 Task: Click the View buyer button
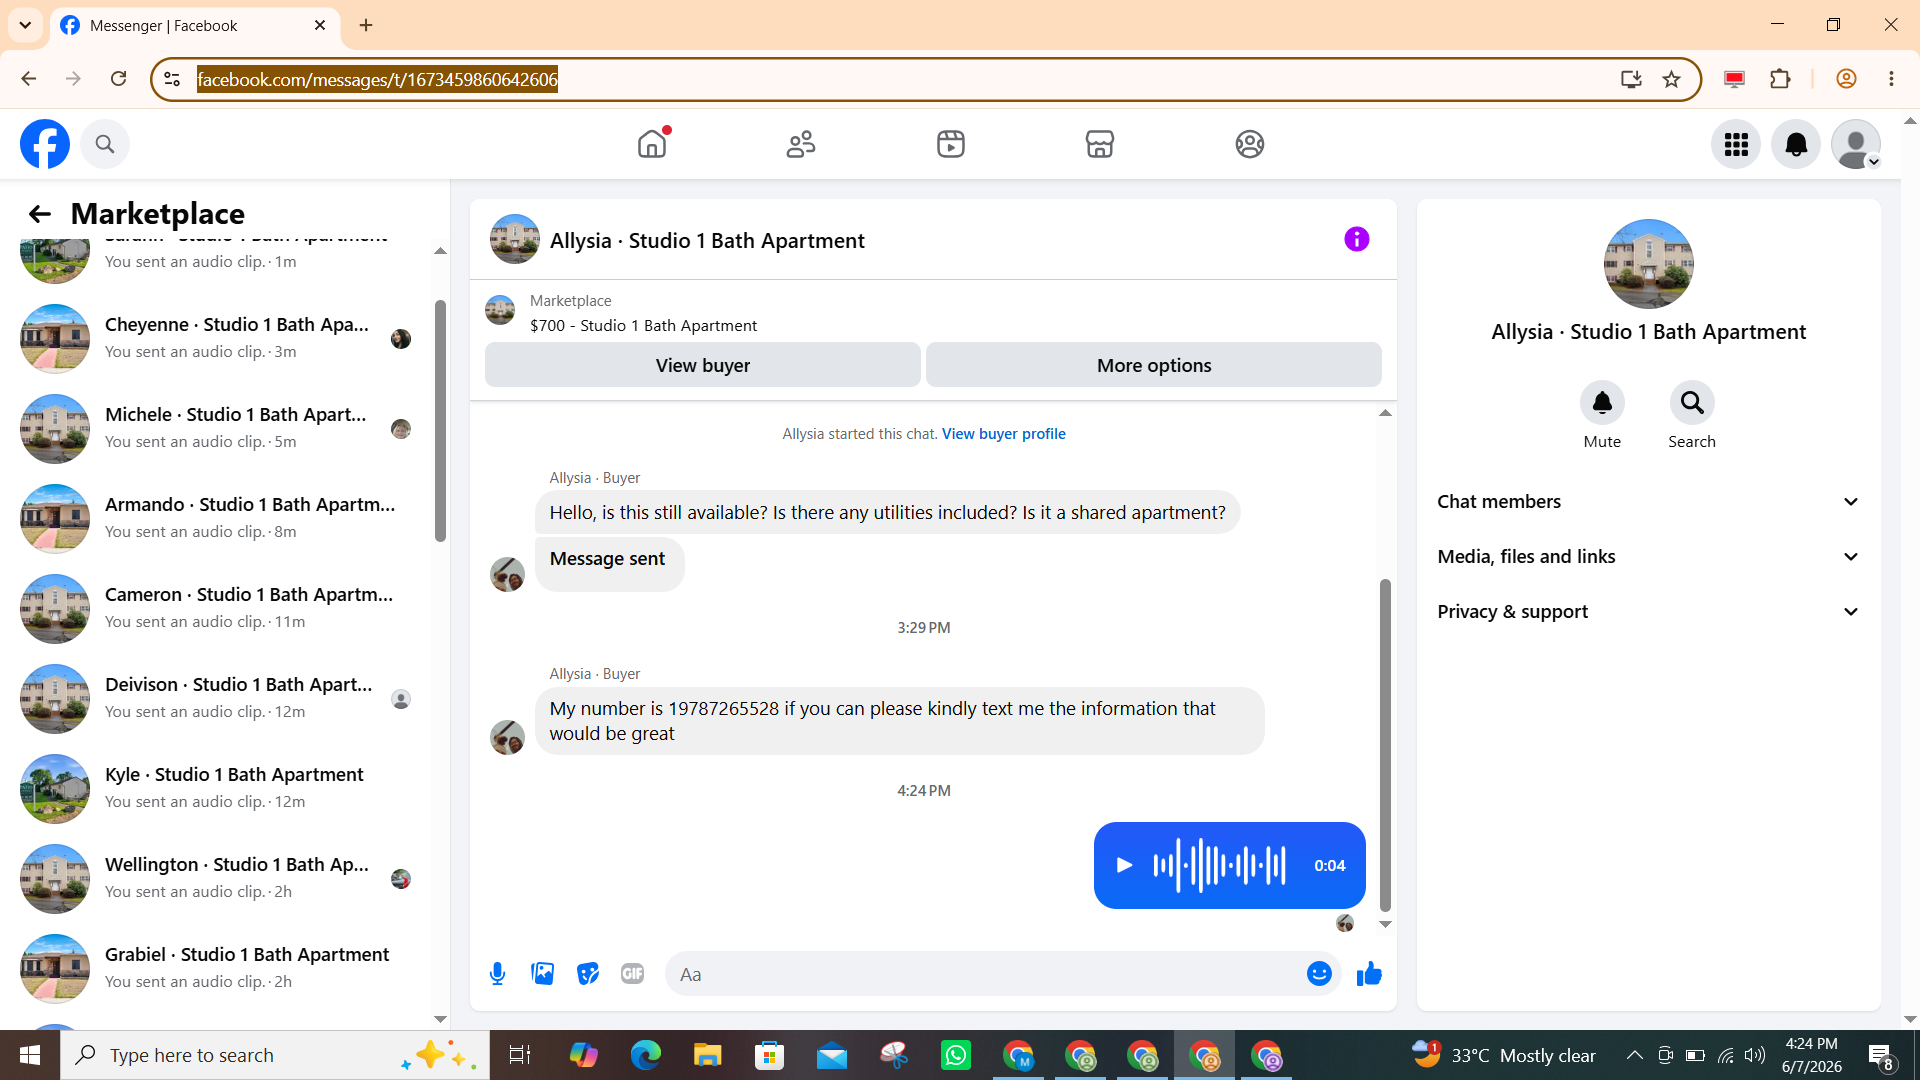coord(702,365)
